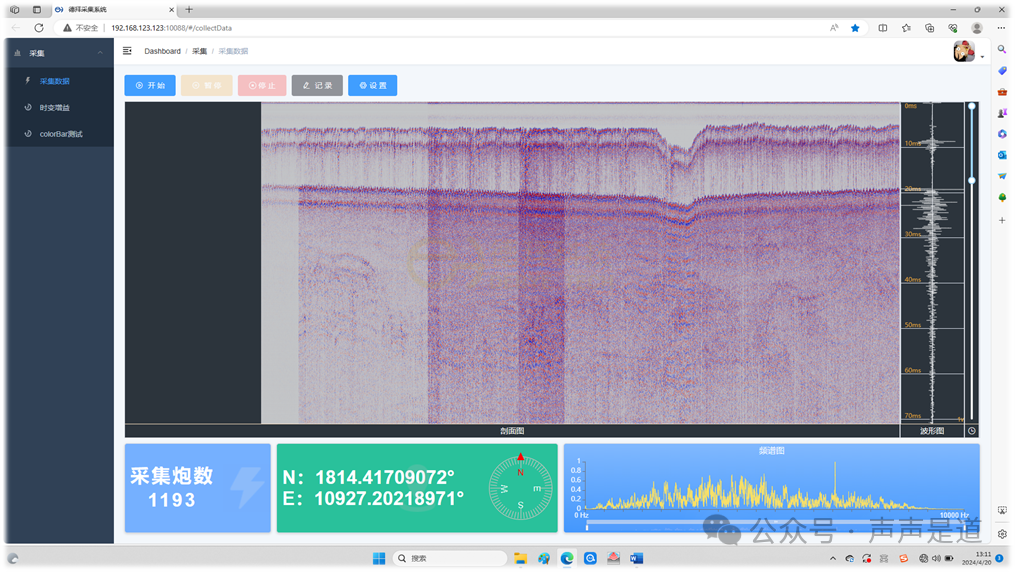Open the browser settings and more menu
The height and width of the screenshot is (572, 1015).
coord(1001,28)
